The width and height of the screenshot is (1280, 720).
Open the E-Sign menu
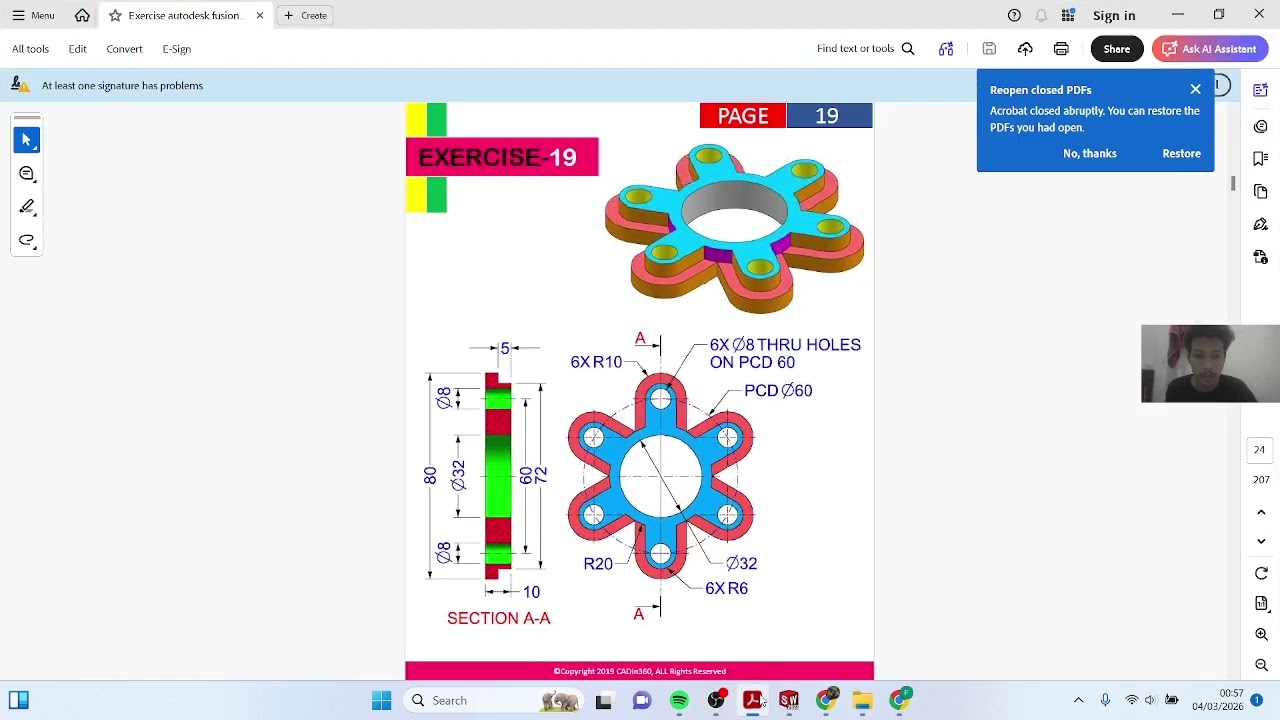(x=176, y=48)
